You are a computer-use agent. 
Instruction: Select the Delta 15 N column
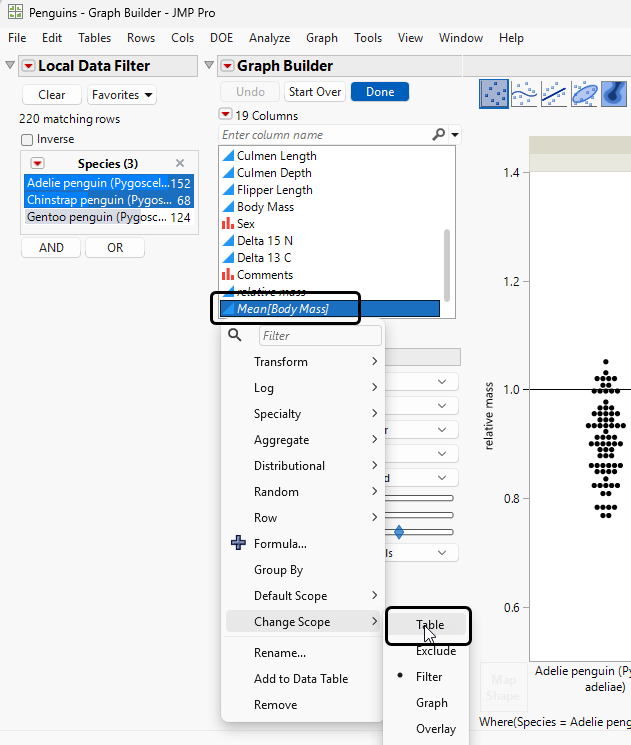tap(330, 240)
